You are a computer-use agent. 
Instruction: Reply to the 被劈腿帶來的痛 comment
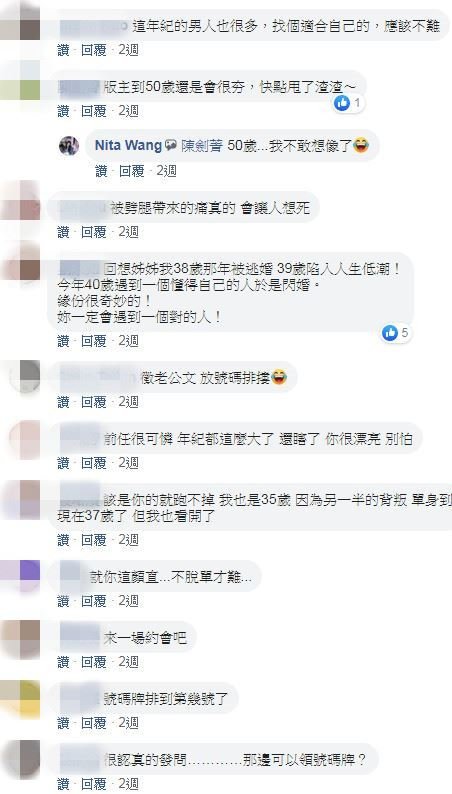coord(94,232)
